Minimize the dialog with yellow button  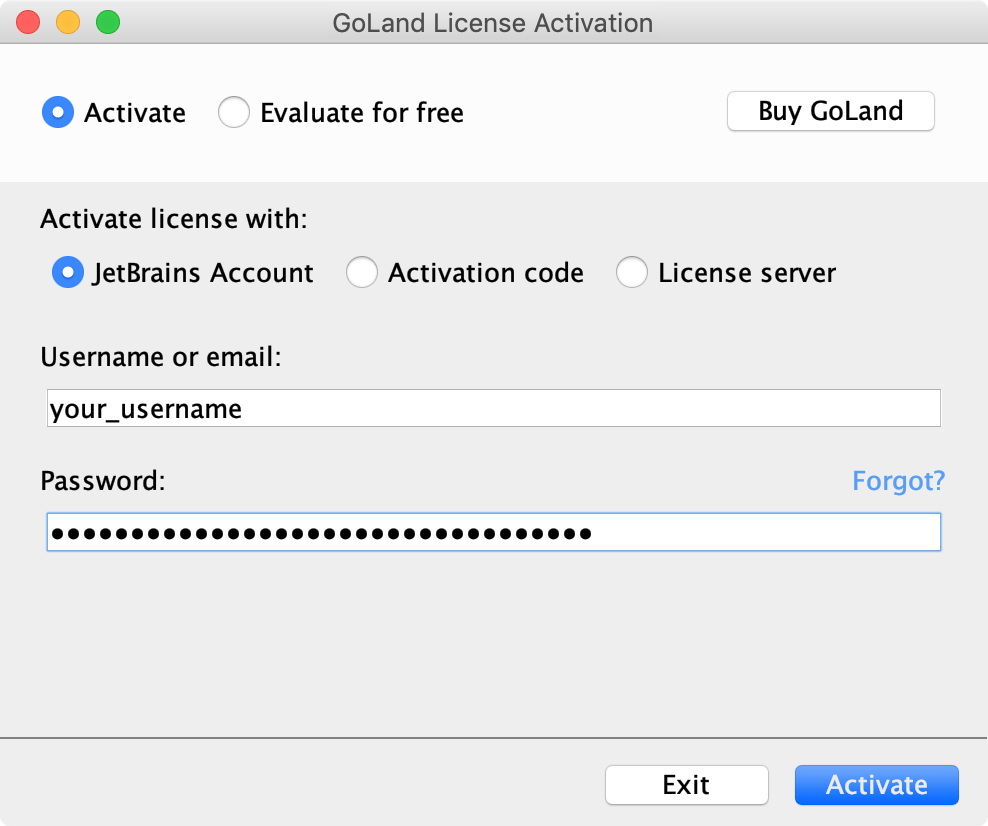pyautogui.click(x=68, y=23)
